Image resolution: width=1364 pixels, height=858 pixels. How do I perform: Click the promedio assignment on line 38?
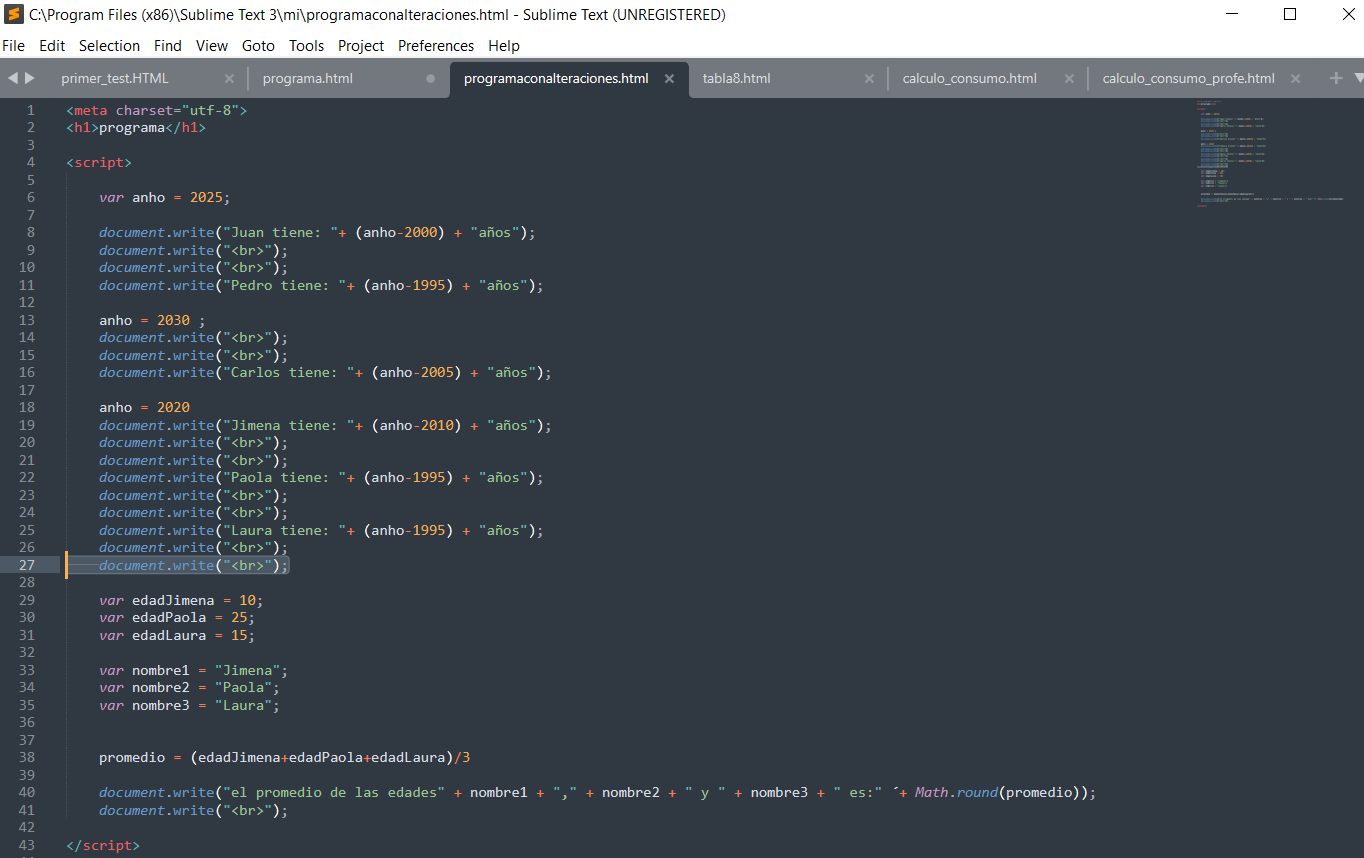[285, 757]
